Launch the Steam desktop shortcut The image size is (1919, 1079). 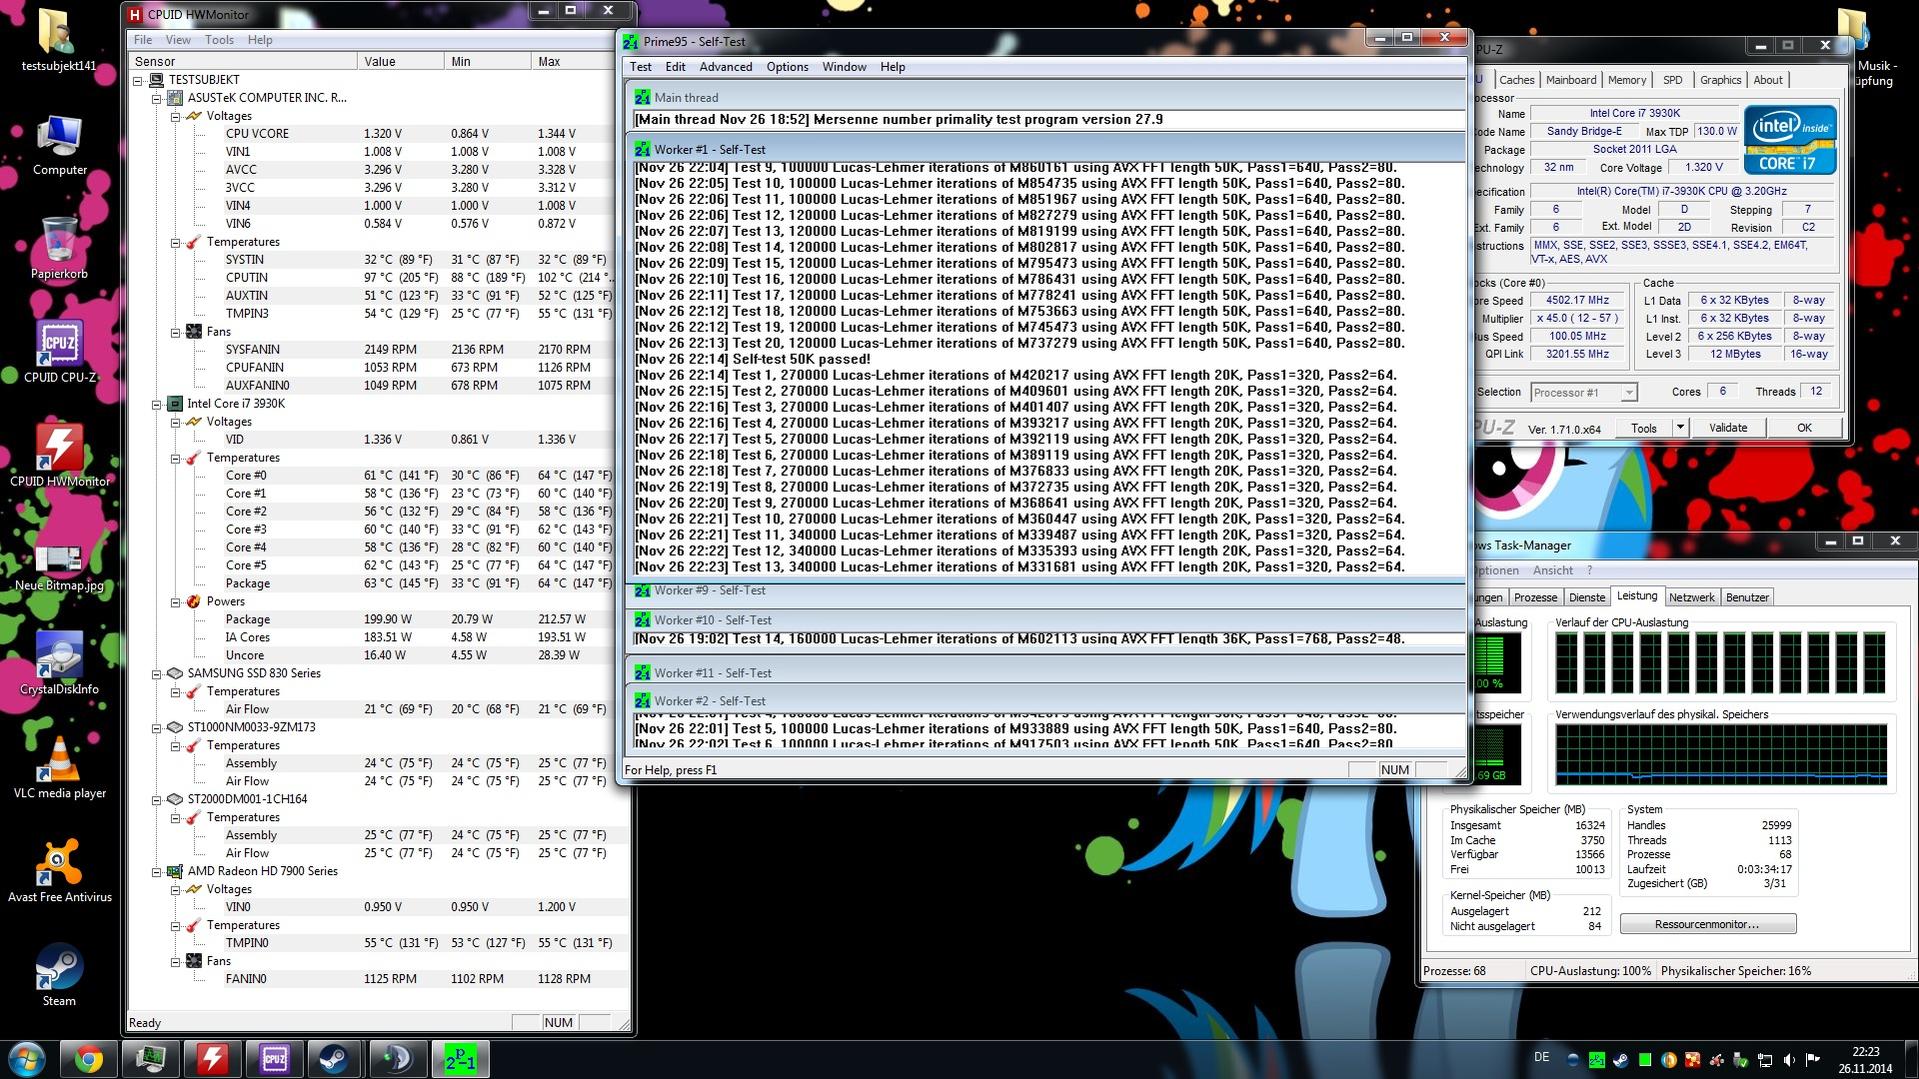59,976
